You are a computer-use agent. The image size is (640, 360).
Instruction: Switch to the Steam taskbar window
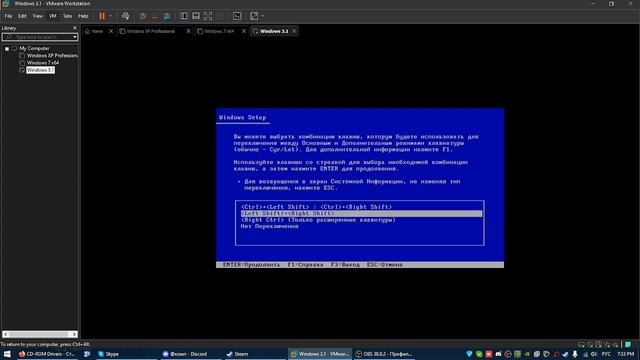point(255,354)
